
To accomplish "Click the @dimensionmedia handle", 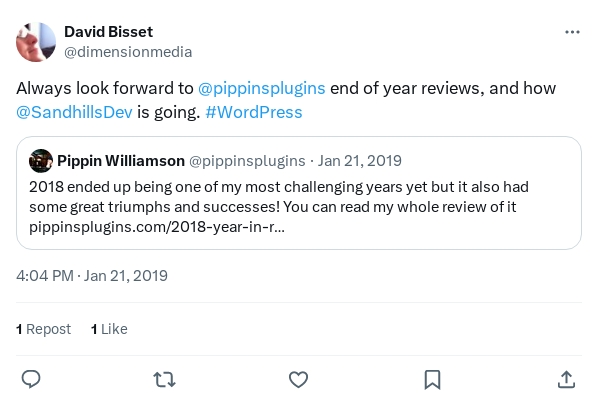I will (x=128, y=52).
